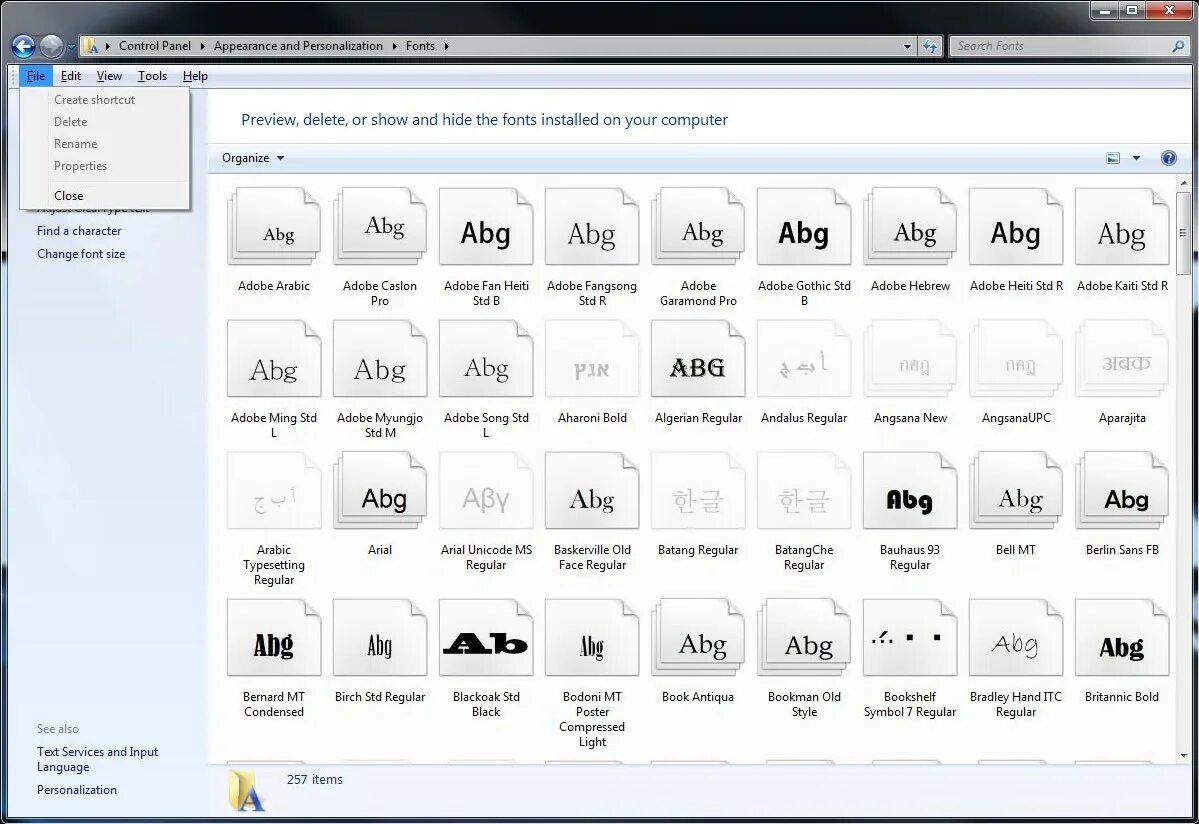
Task: Open the File menu
Action: (35, 76)
